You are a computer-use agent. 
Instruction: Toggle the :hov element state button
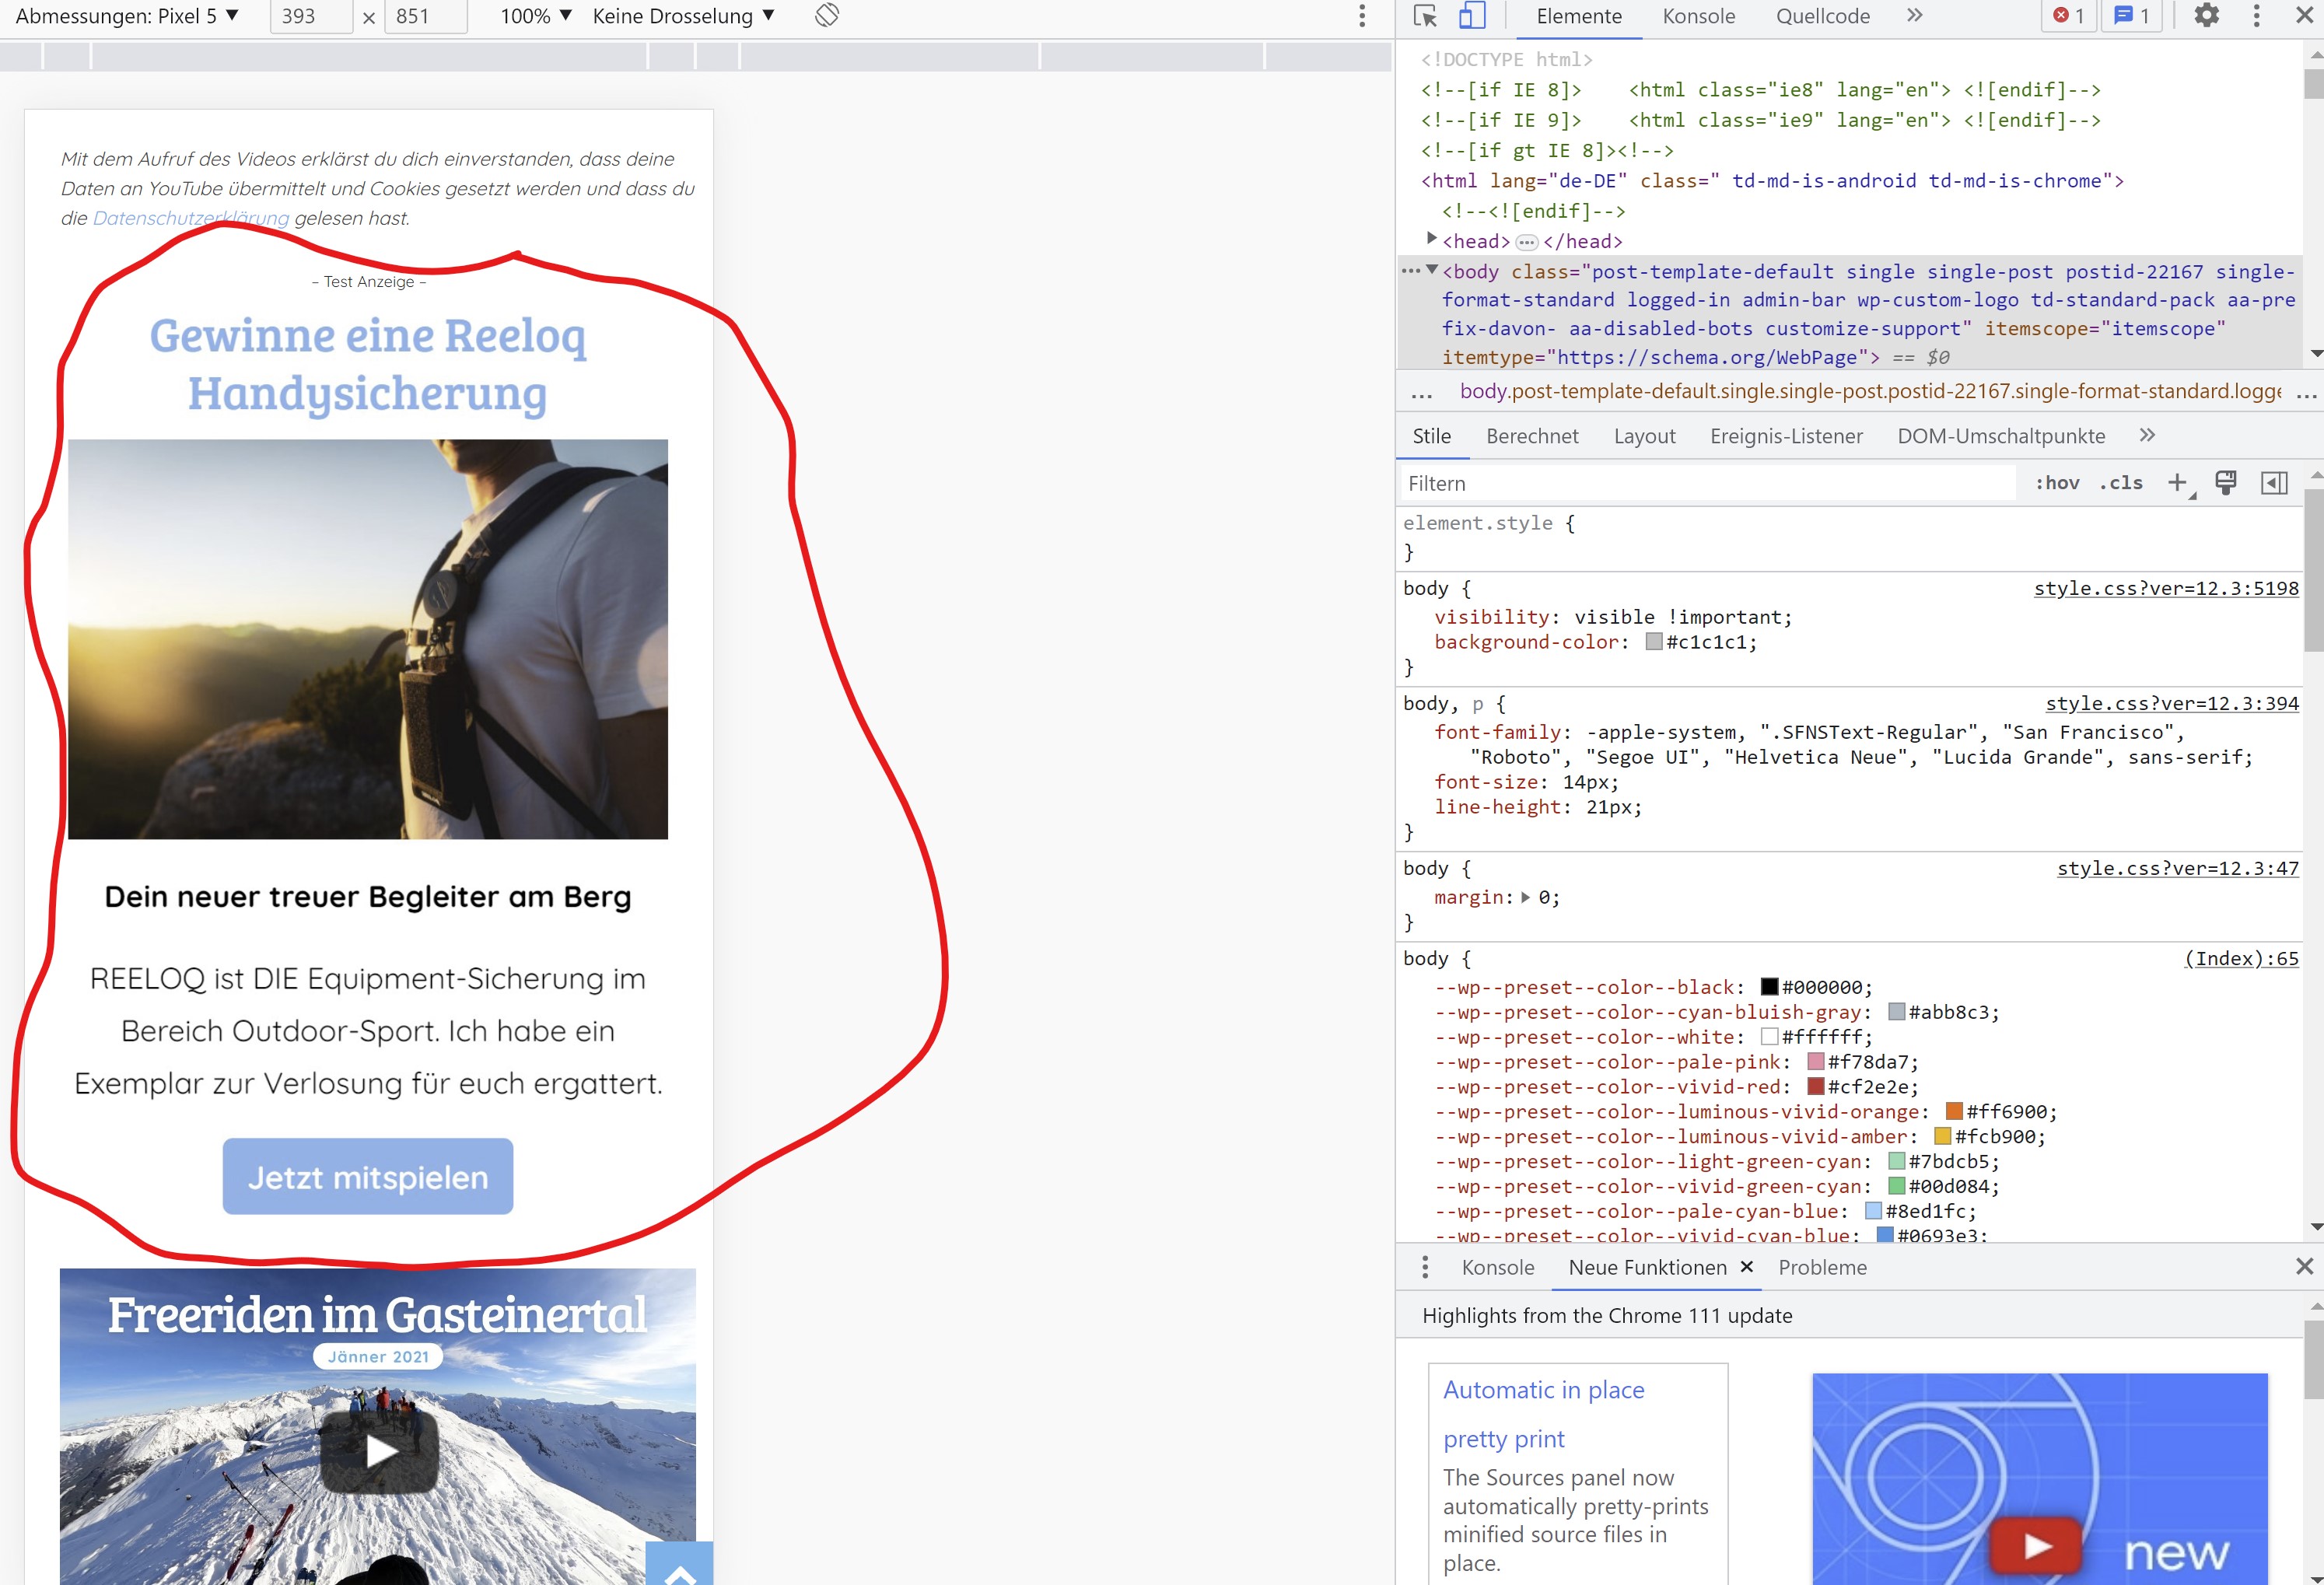click(2058, 483)
